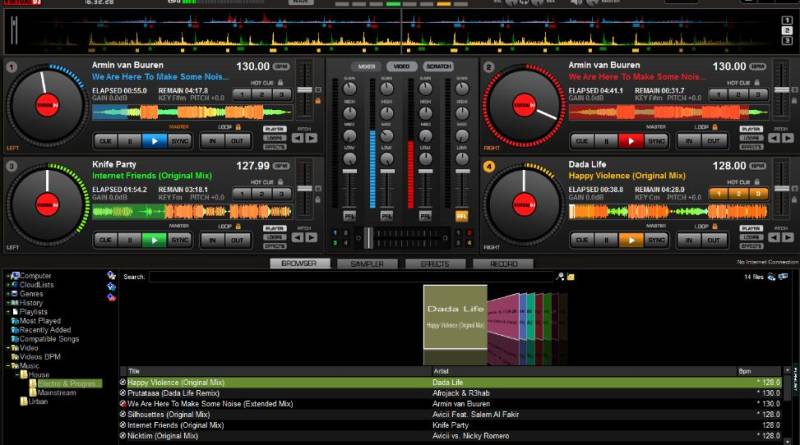Enable PFL on the first mixer channel
The image size is (800, 445).
coord(349,216)
